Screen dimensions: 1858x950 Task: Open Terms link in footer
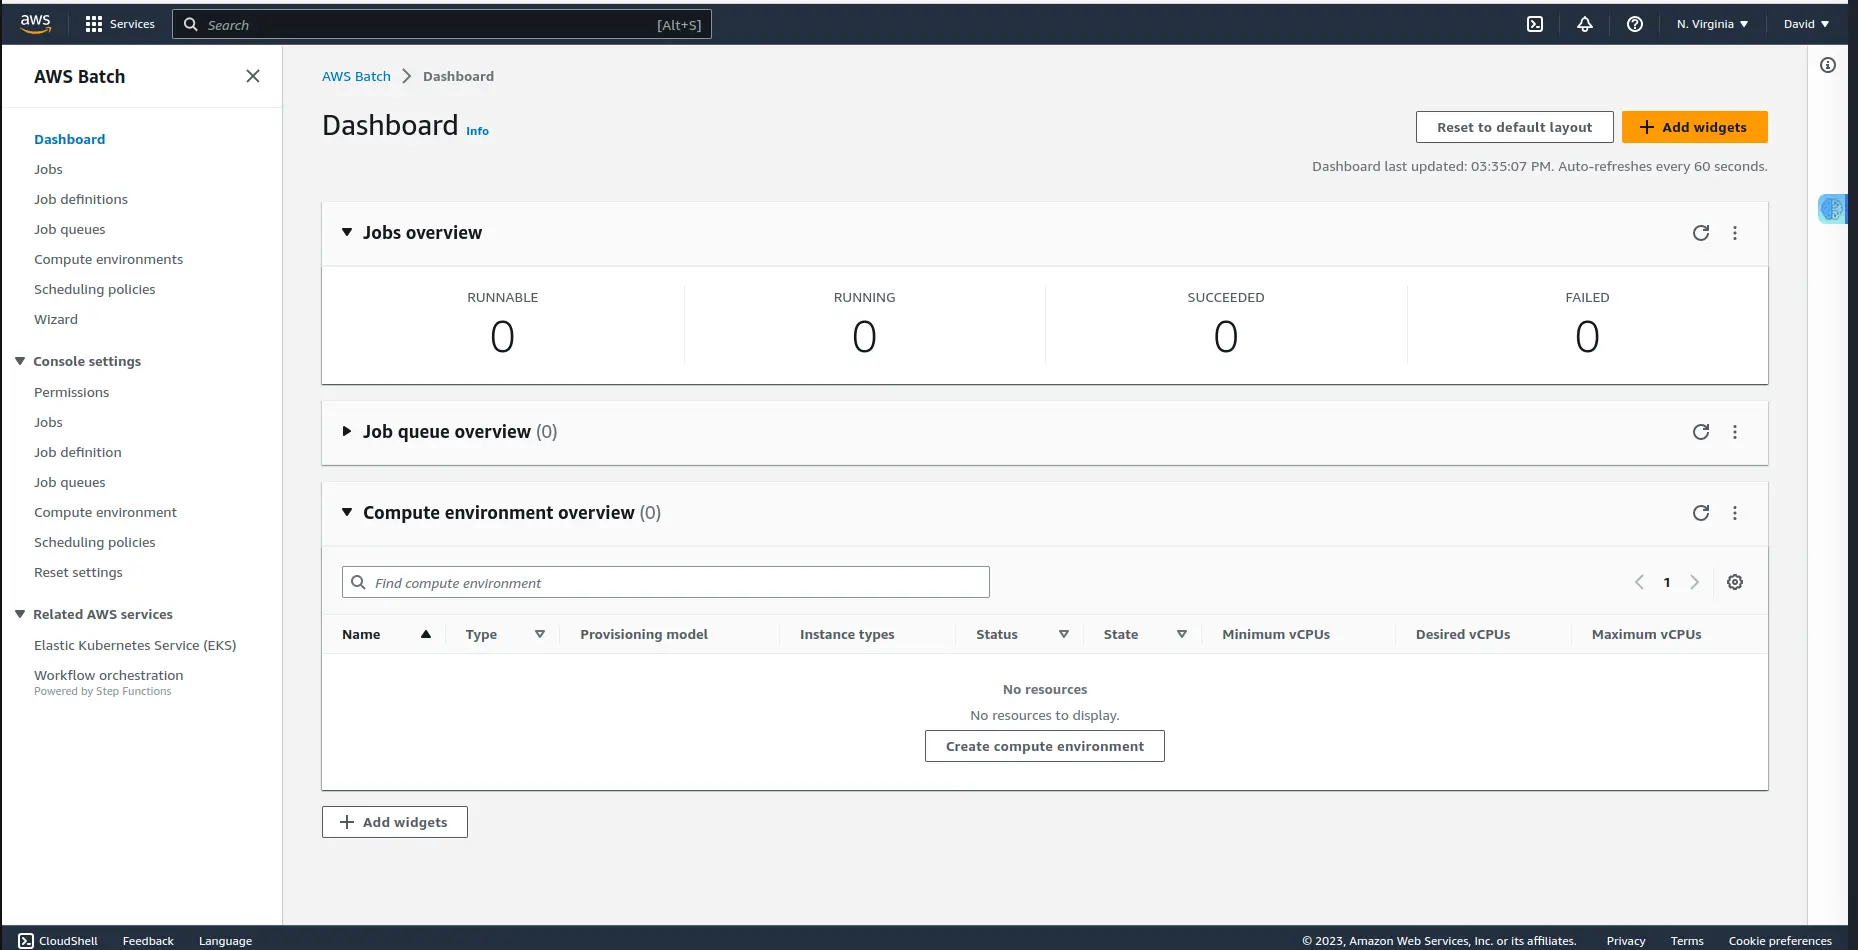tap(1686, 941)
